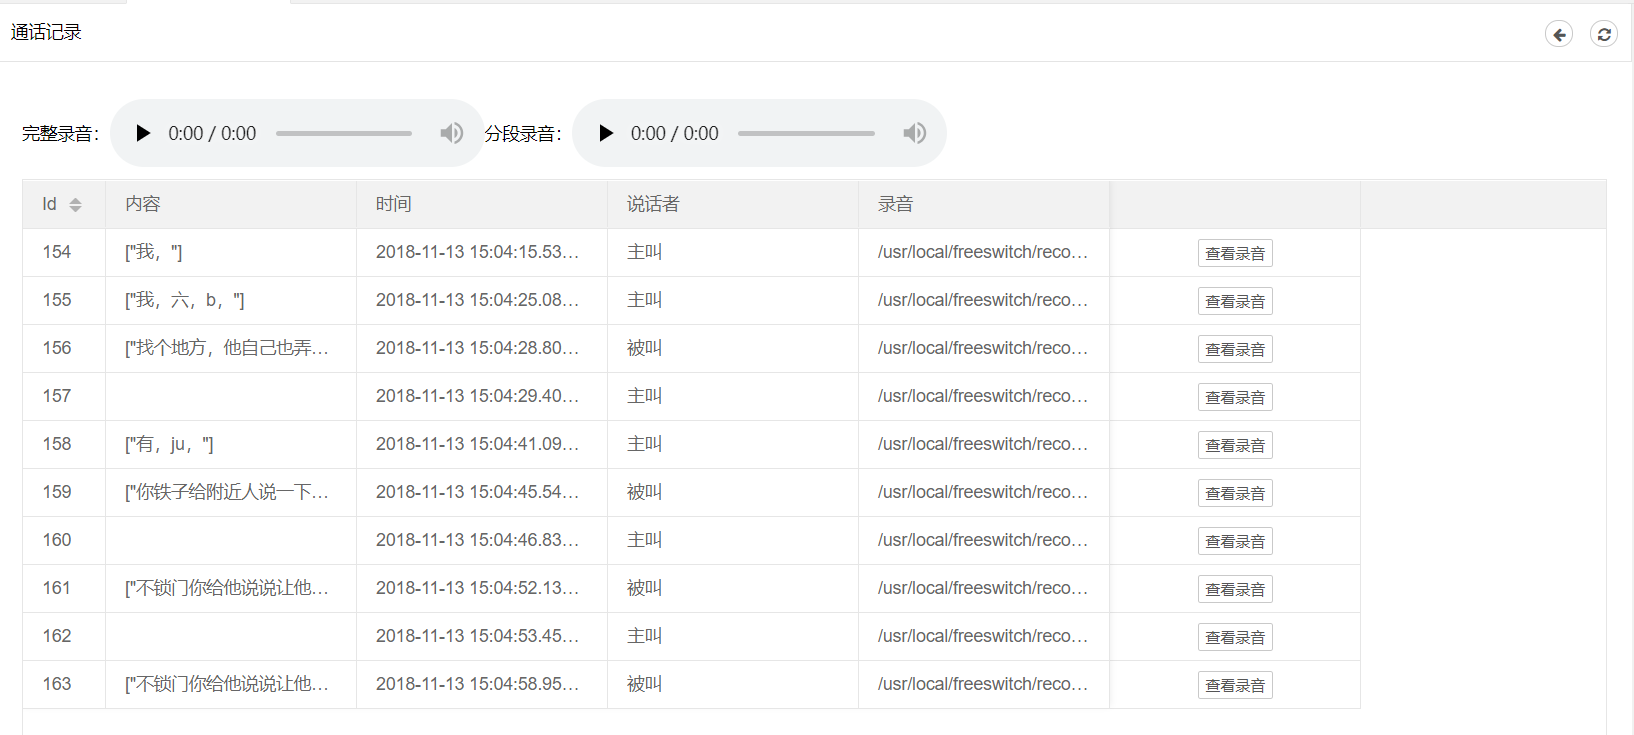
Task: Play the 分段录音 audio
Action: pos(605,133)
